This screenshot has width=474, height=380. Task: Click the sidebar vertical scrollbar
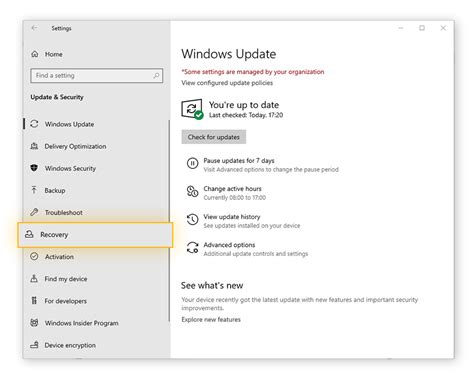[x=169, y=220]
